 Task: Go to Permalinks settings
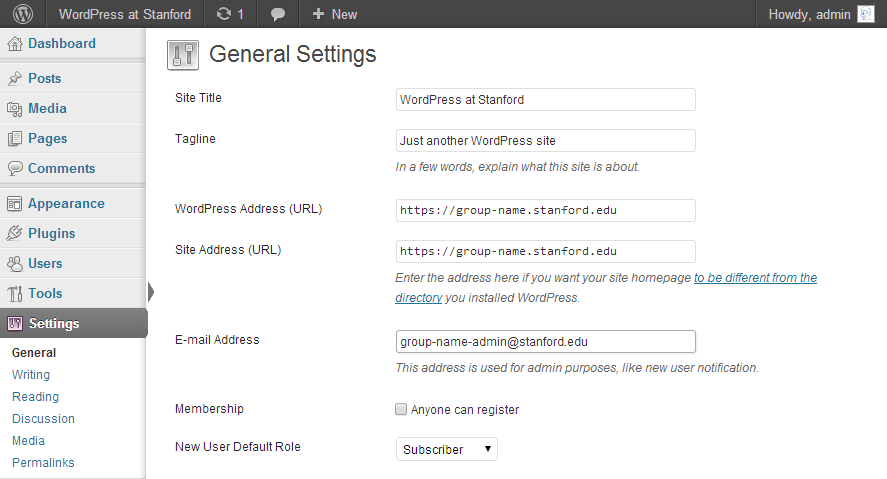click(43, 463)
